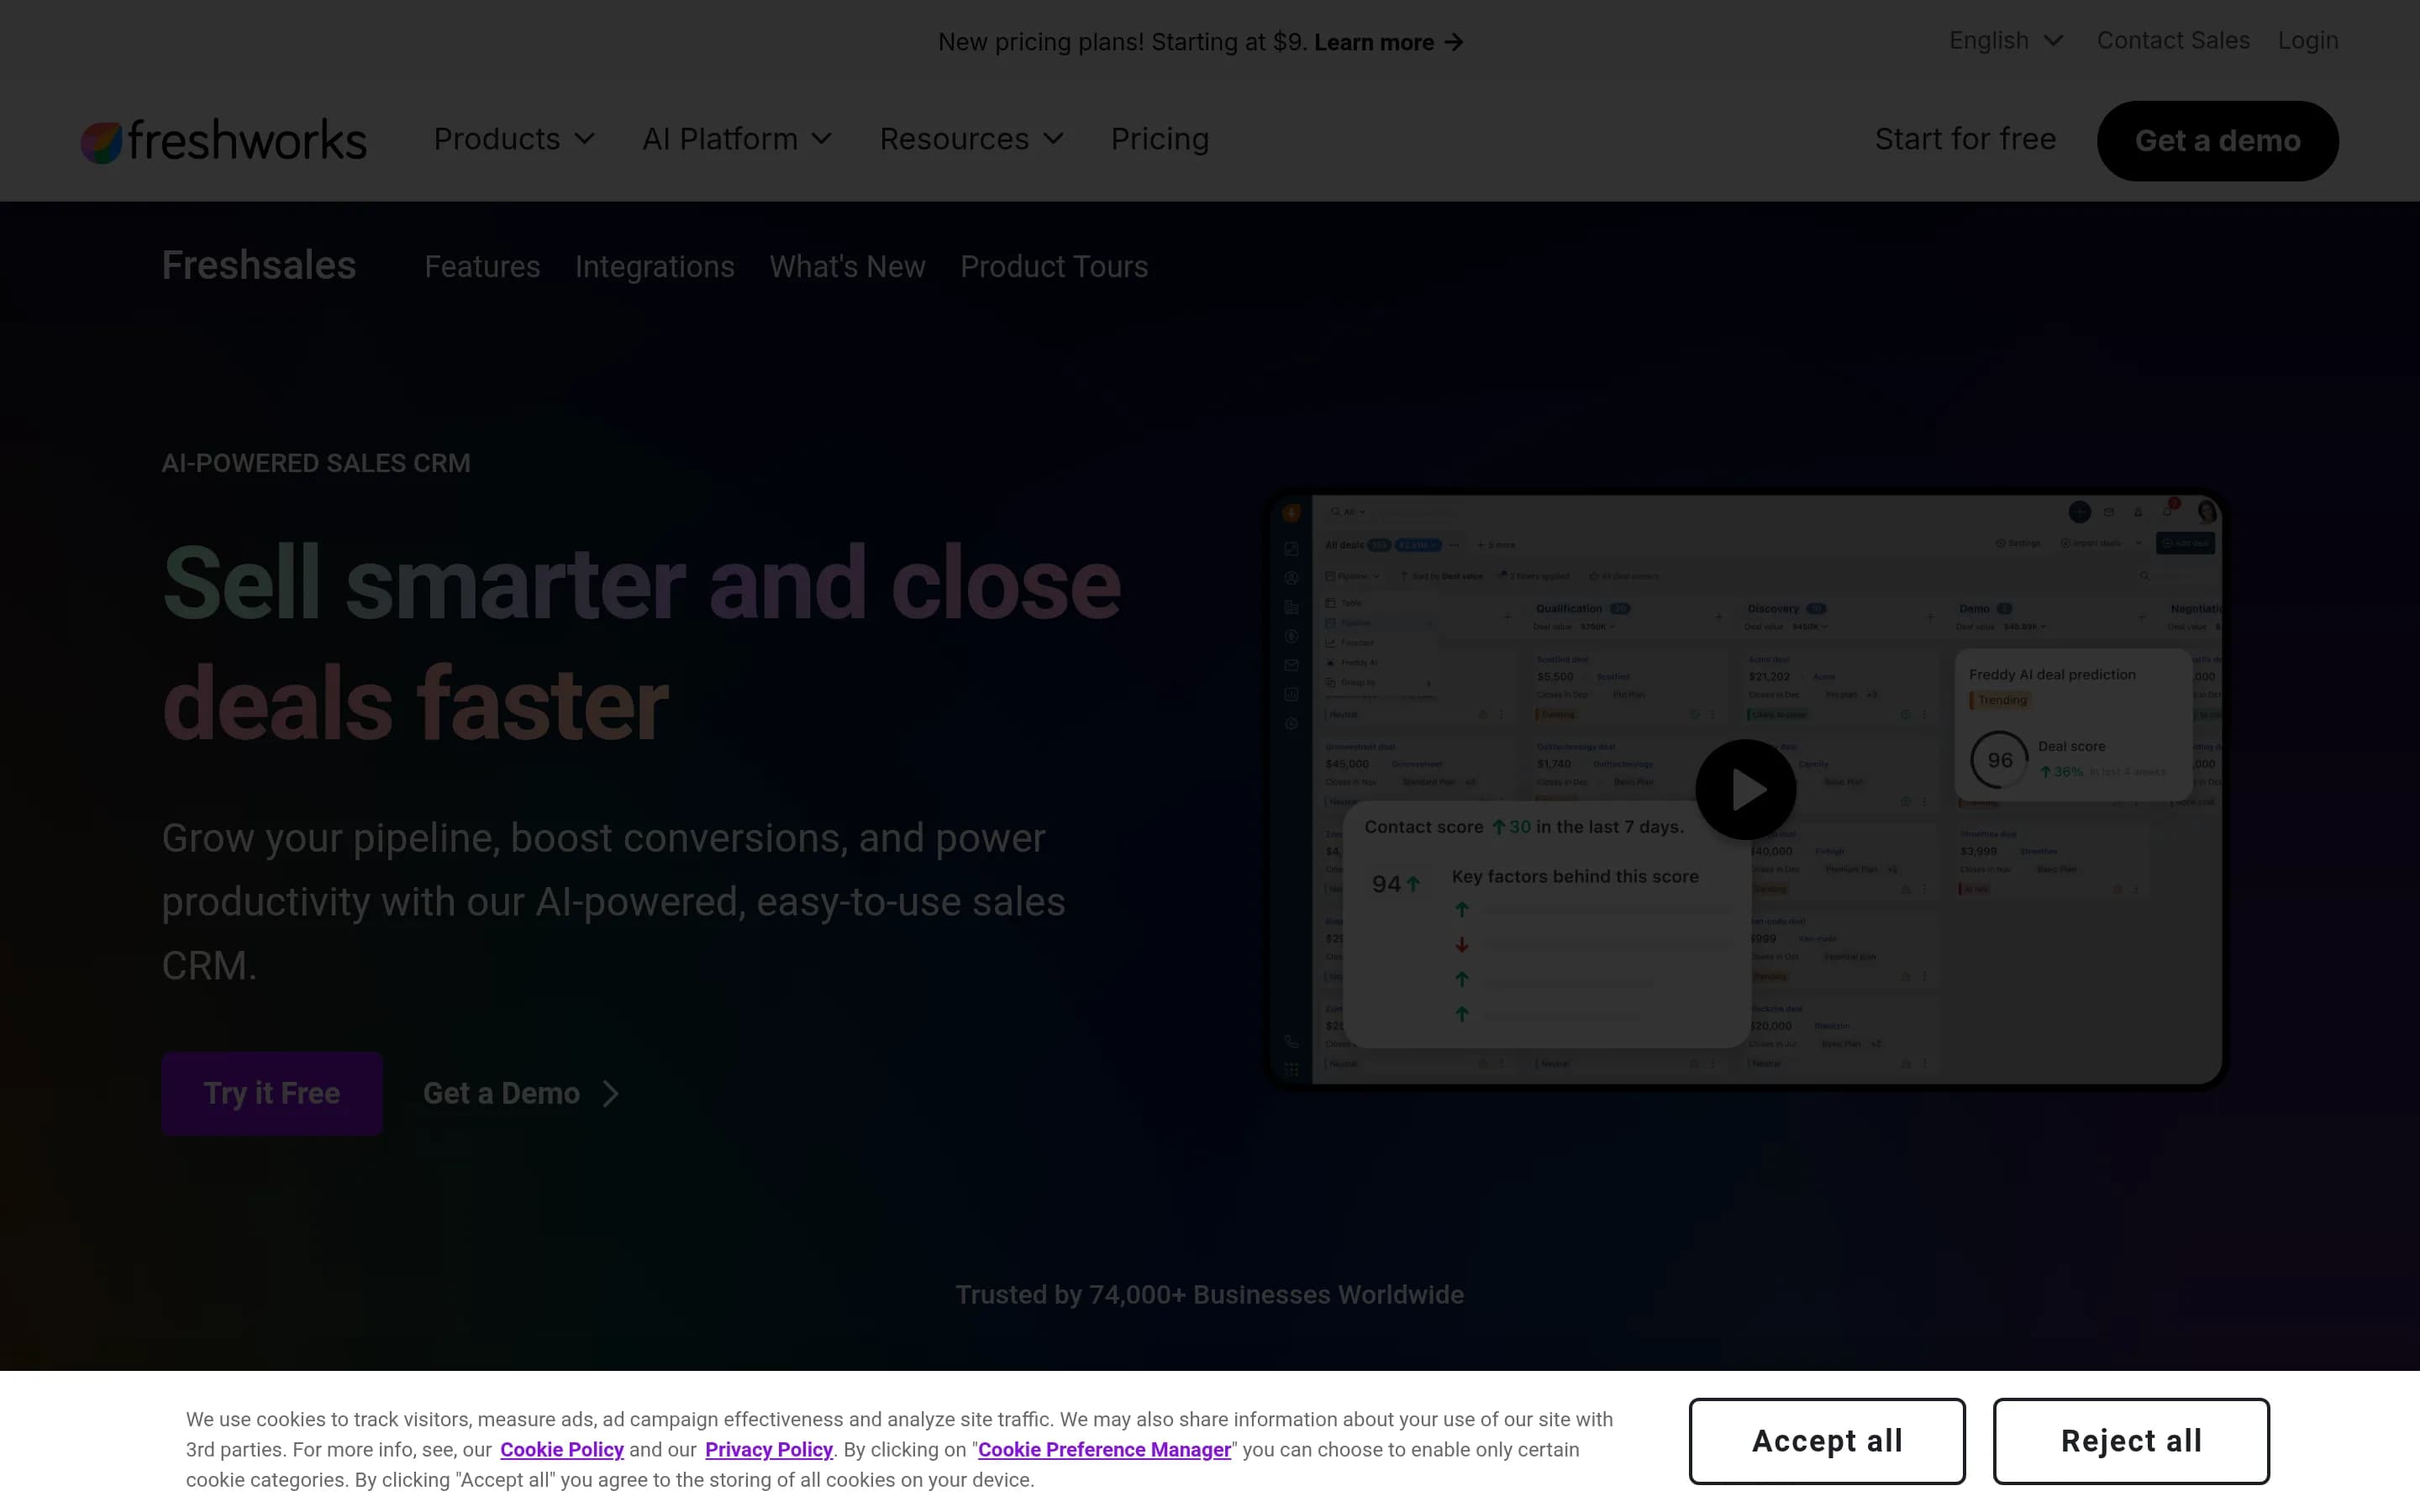The height and width of the screenshot is (1512, 2420).
Task: Open the Cookie Policy link
Action: [x=562, y=1449]
